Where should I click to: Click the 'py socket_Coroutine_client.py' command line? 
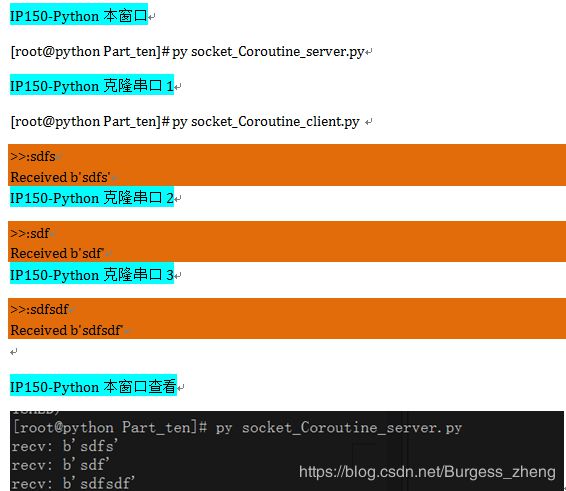185,122
